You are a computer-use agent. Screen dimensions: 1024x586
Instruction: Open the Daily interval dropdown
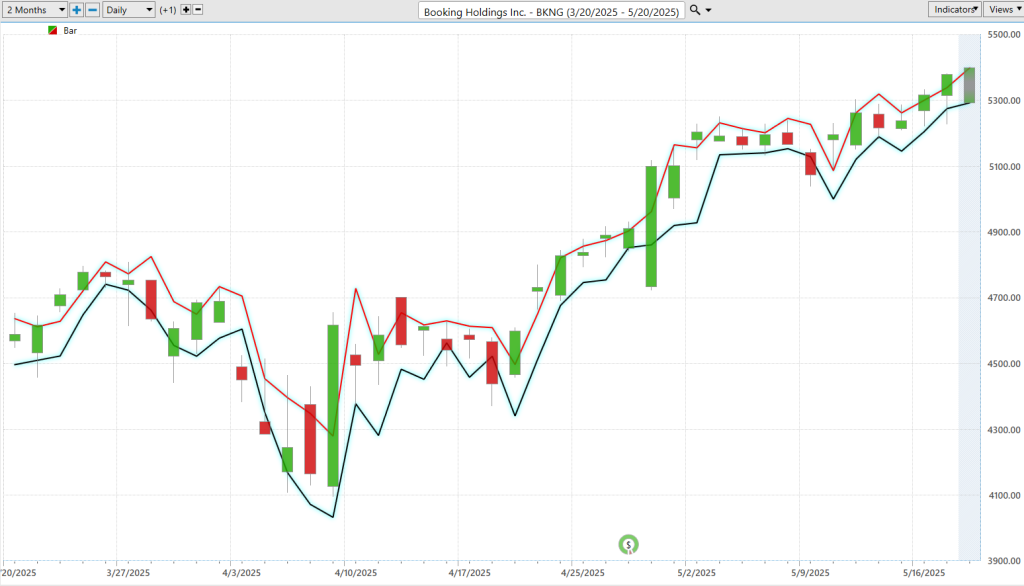pyautogui.click(x=129, y=10)
